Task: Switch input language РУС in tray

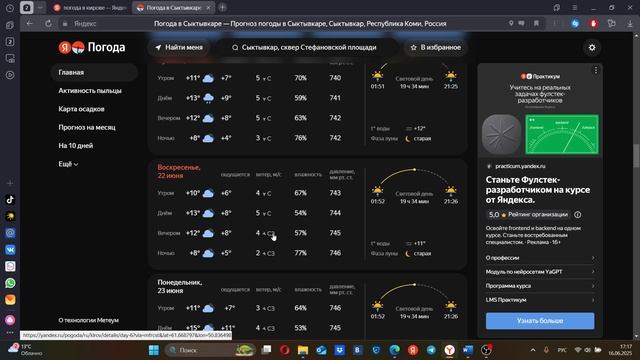Action: pyautogui.click(x=562, y=350)
